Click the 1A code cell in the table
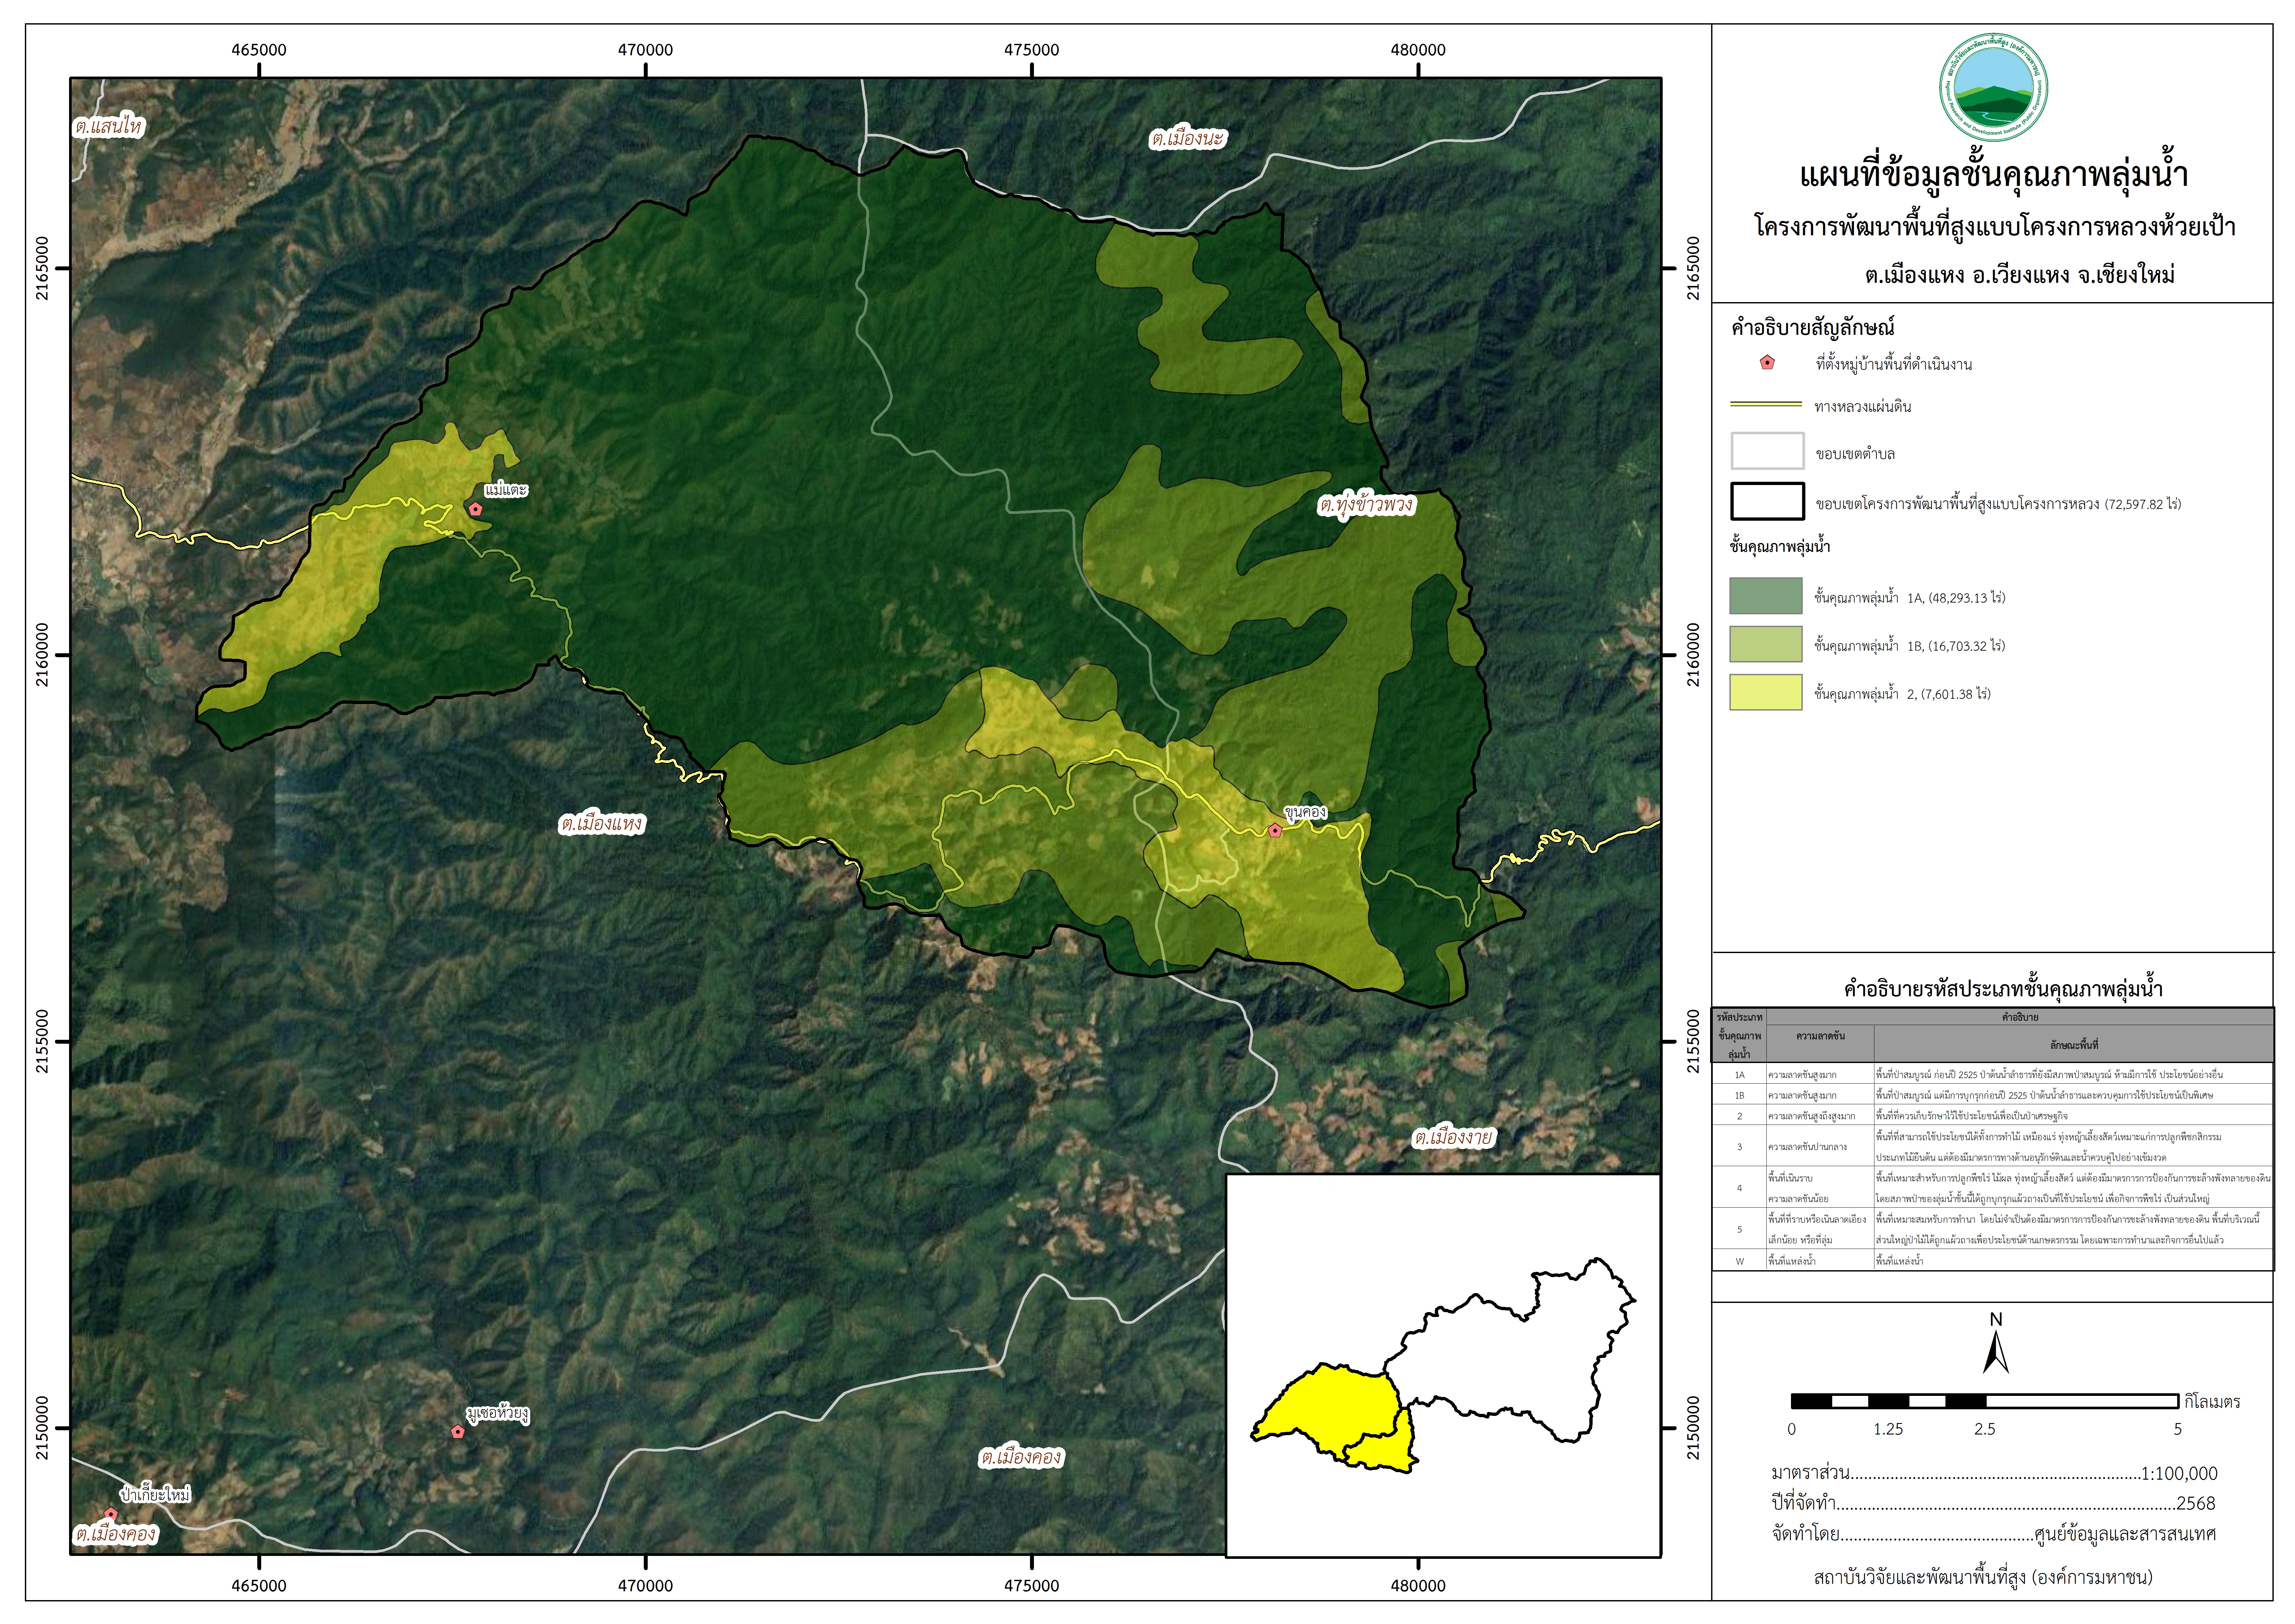The image size is (2295, 1624). [x=1739, y=1074]
